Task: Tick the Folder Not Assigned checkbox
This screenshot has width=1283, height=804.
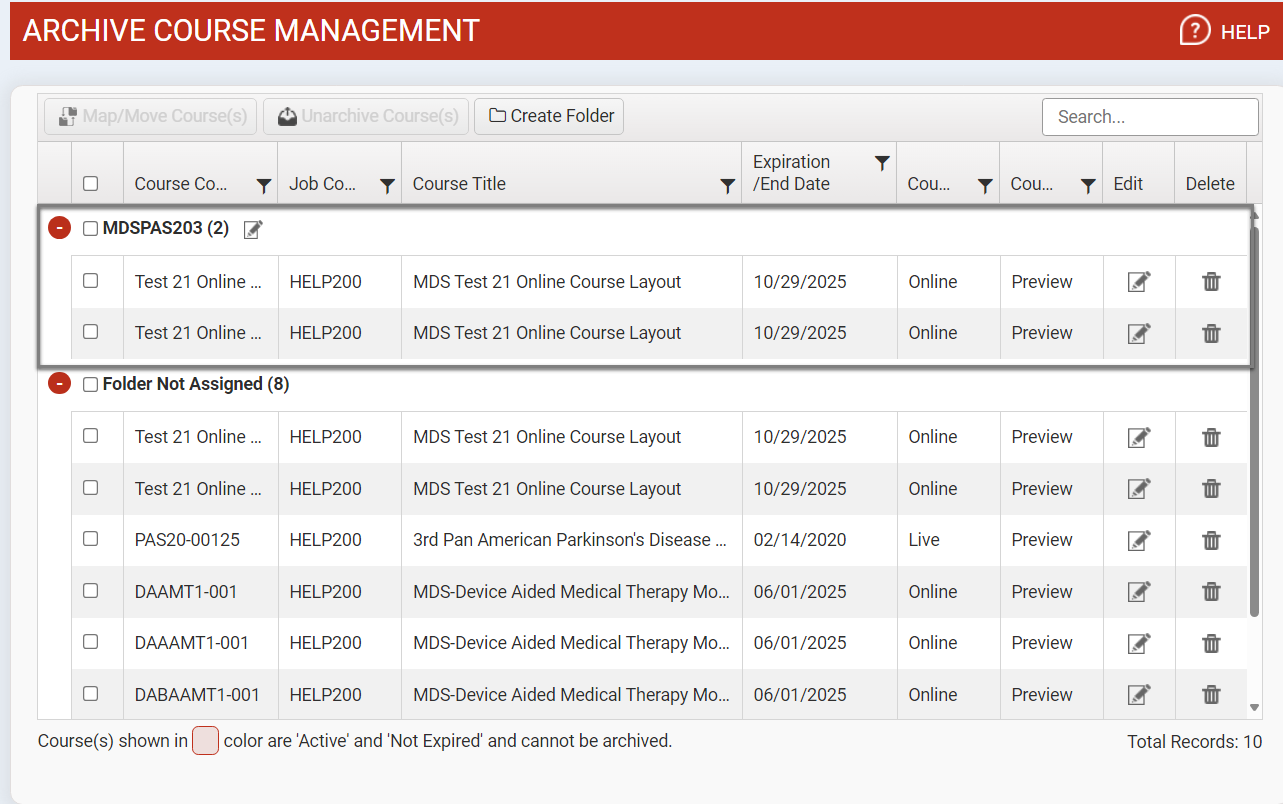Action: pos(91,385)
